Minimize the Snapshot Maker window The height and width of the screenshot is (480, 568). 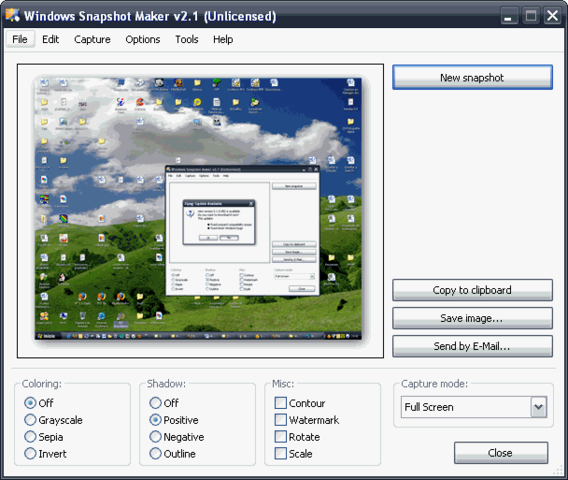[509, 16]
